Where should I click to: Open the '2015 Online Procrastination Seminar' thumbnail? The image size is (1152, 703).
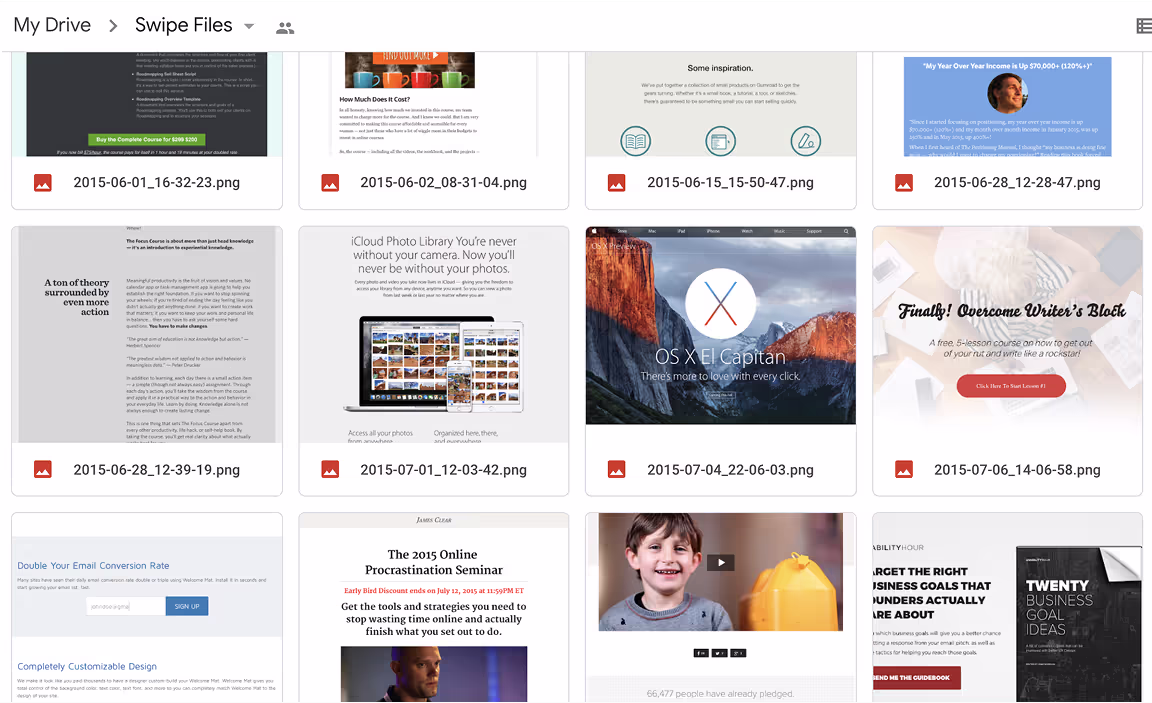point(433,608)
